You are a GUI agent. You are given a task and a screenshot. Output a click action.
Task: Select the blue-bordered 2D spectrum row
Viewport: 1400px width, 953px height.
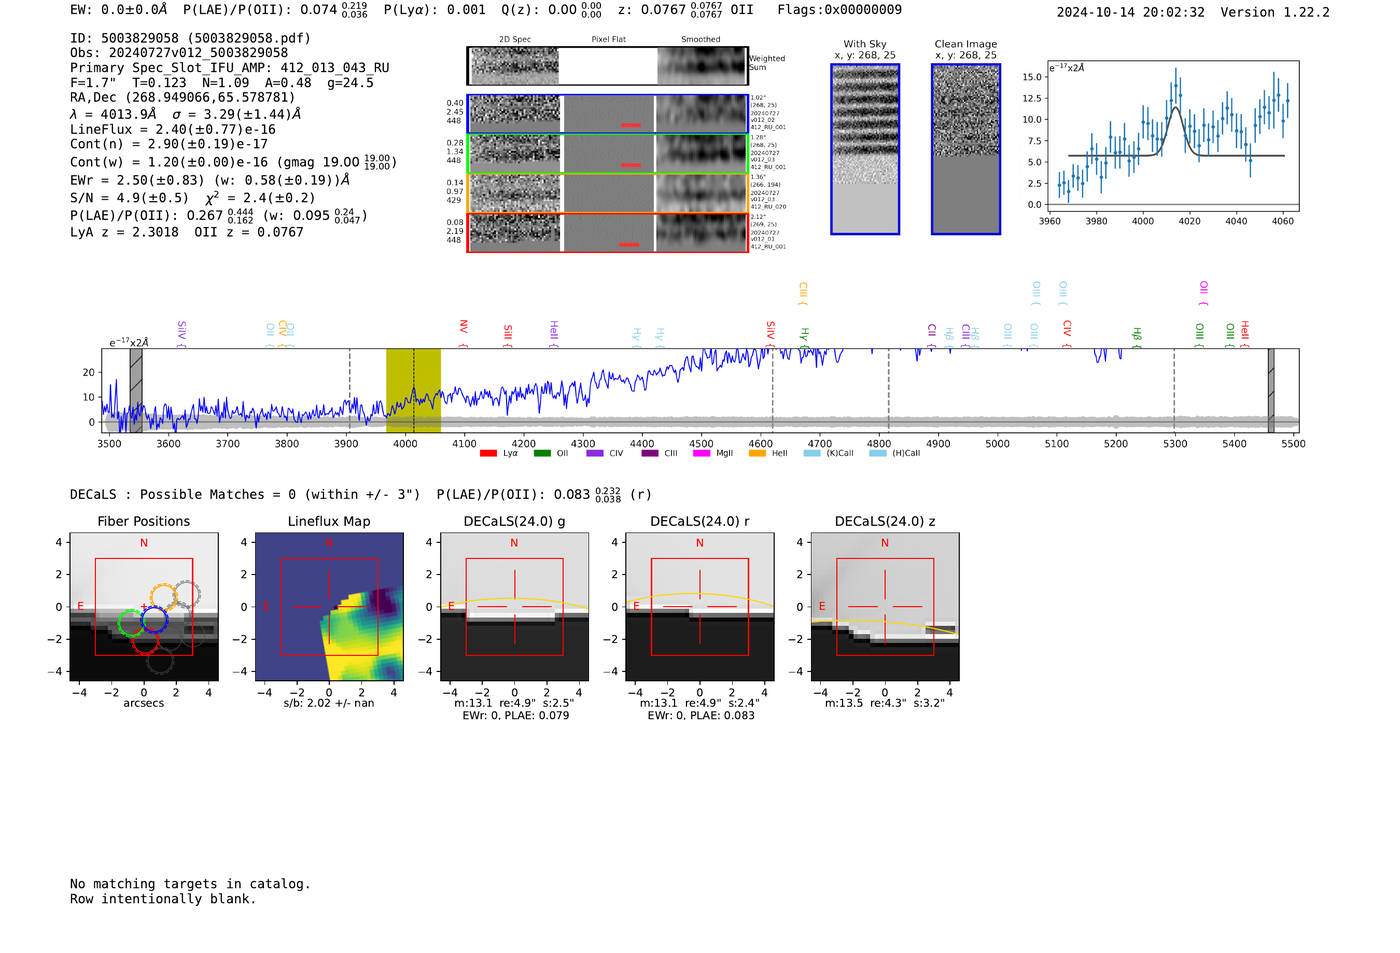tap(608, 114)
